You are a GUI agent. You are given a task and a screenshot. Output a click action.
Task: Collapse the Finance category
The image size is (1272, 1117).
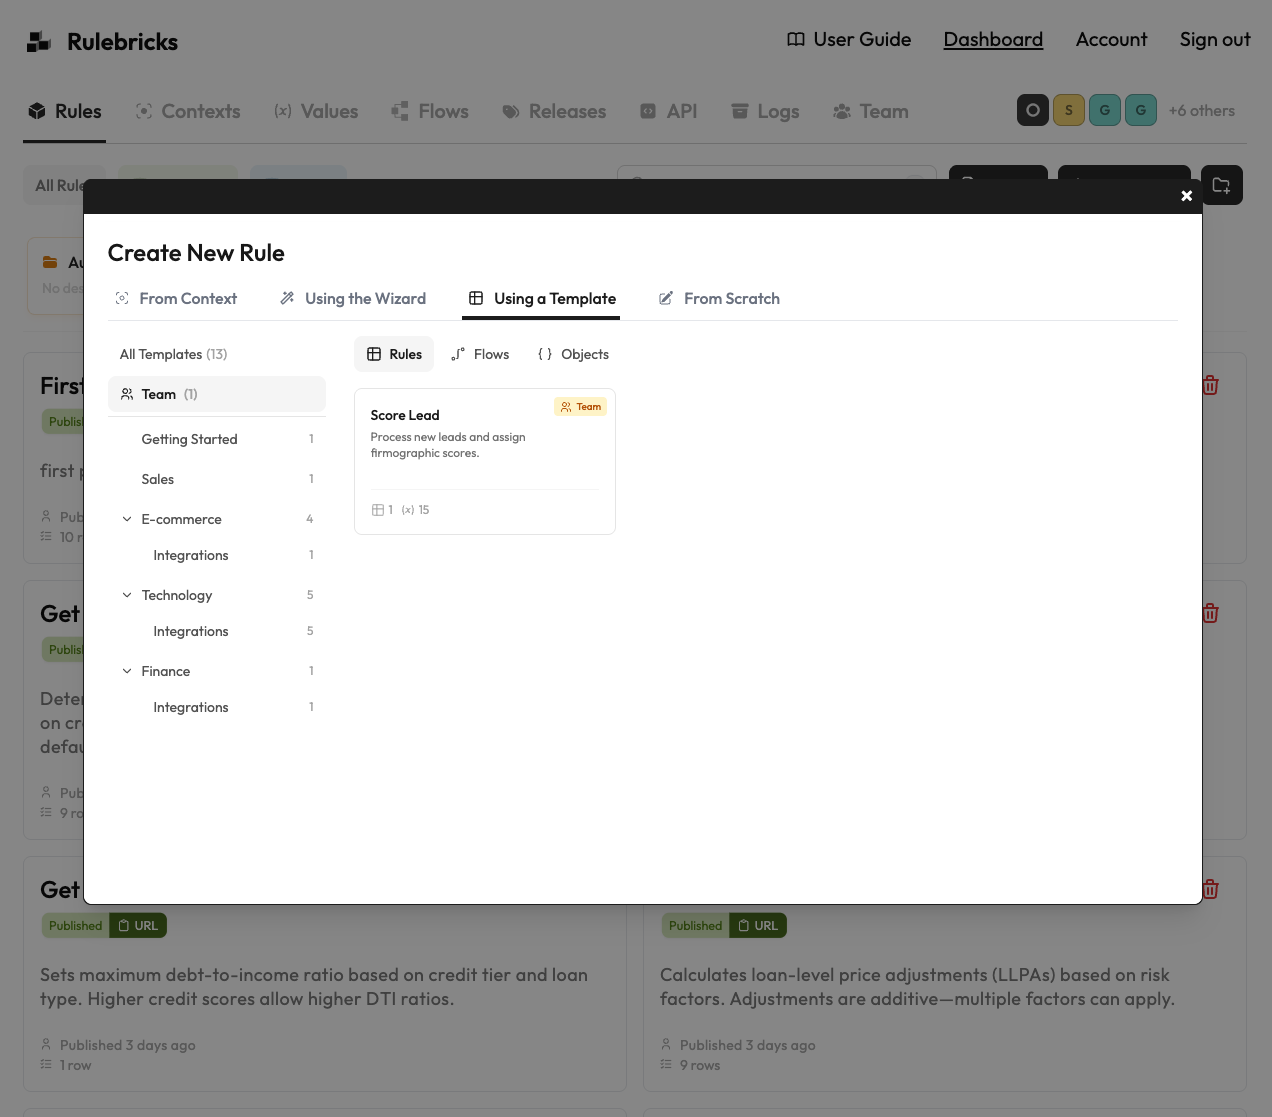(x=127, y=671)
